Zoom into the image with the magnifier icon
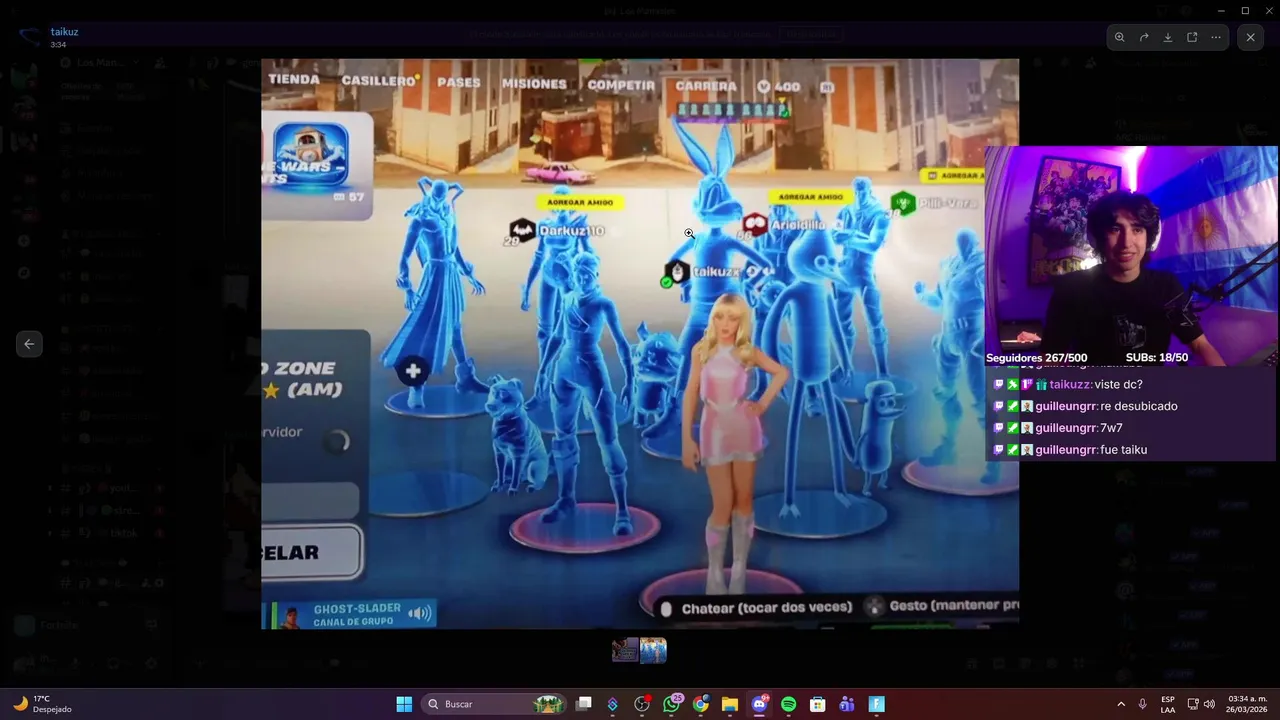 click(1119, 37)
